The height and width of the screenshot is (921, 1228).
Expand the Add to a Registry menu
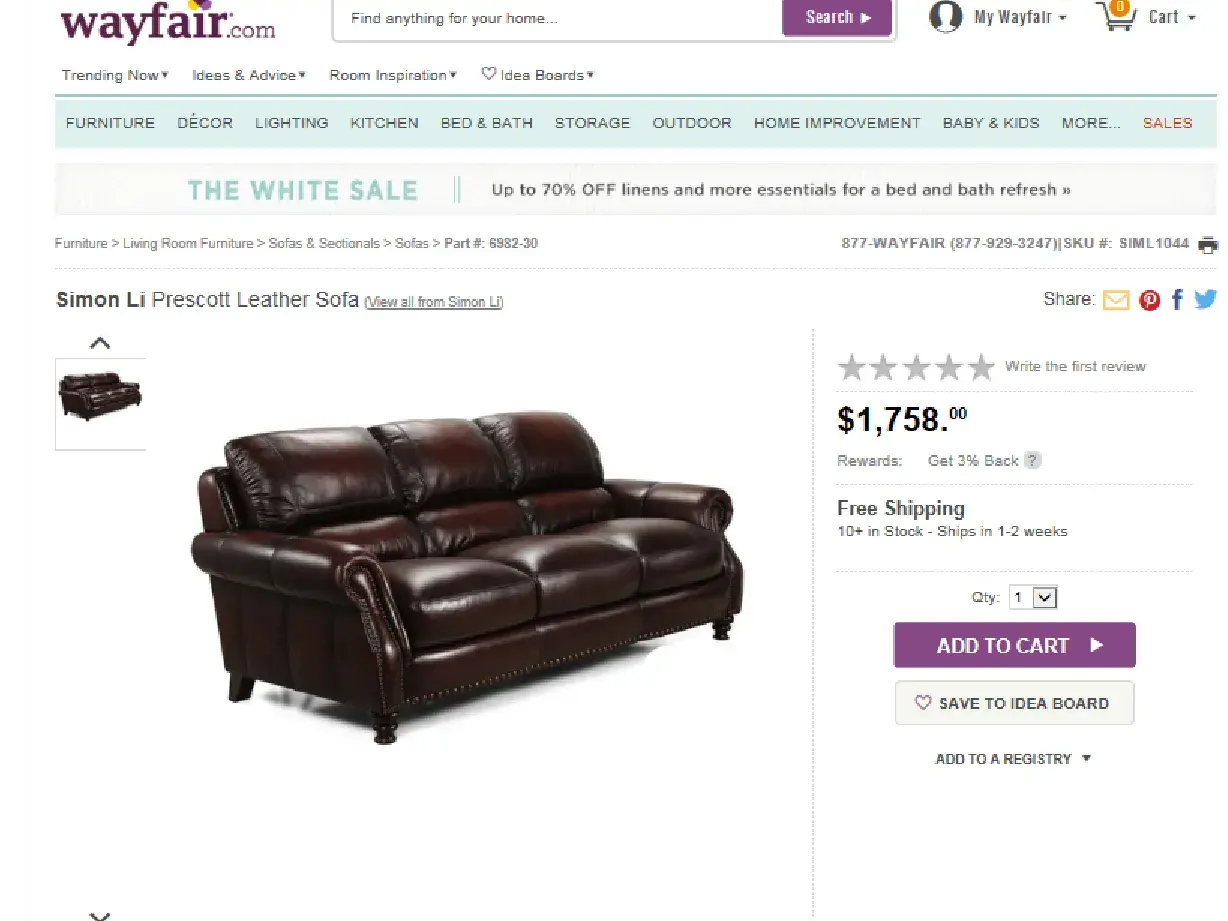pyautogui.click(x=1012, y=759)
